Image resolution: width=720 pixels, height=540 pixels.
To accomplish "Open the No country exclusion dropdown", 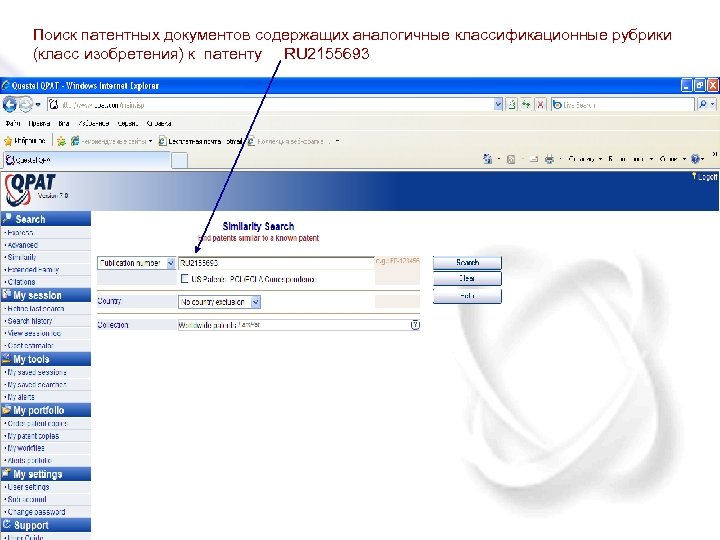I will [219, 302].
